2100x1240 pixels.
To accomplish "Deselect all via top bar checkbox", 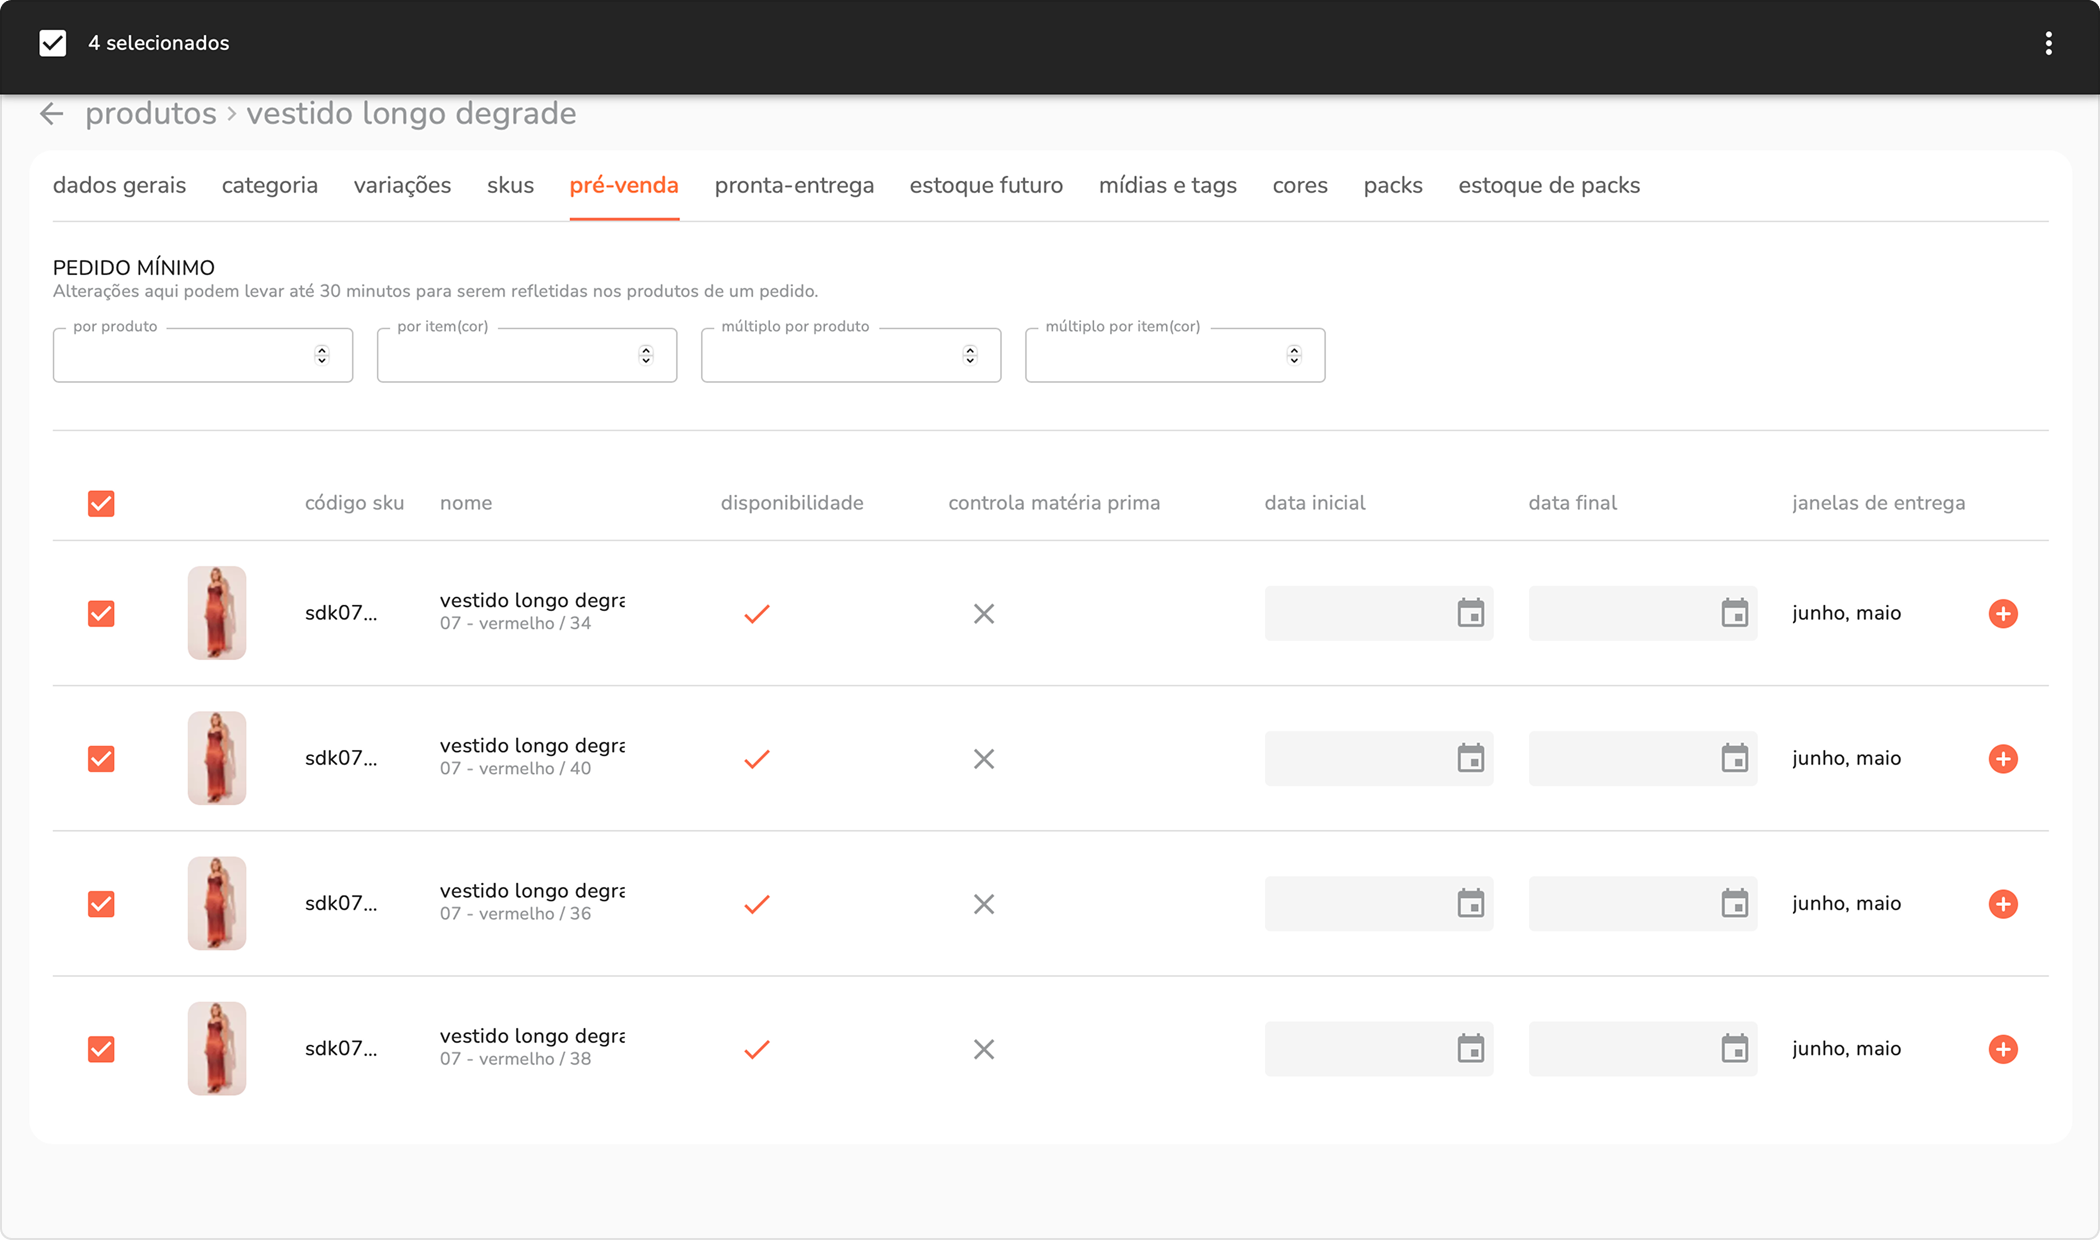I will pyautogui.click(x=53, y=43).
